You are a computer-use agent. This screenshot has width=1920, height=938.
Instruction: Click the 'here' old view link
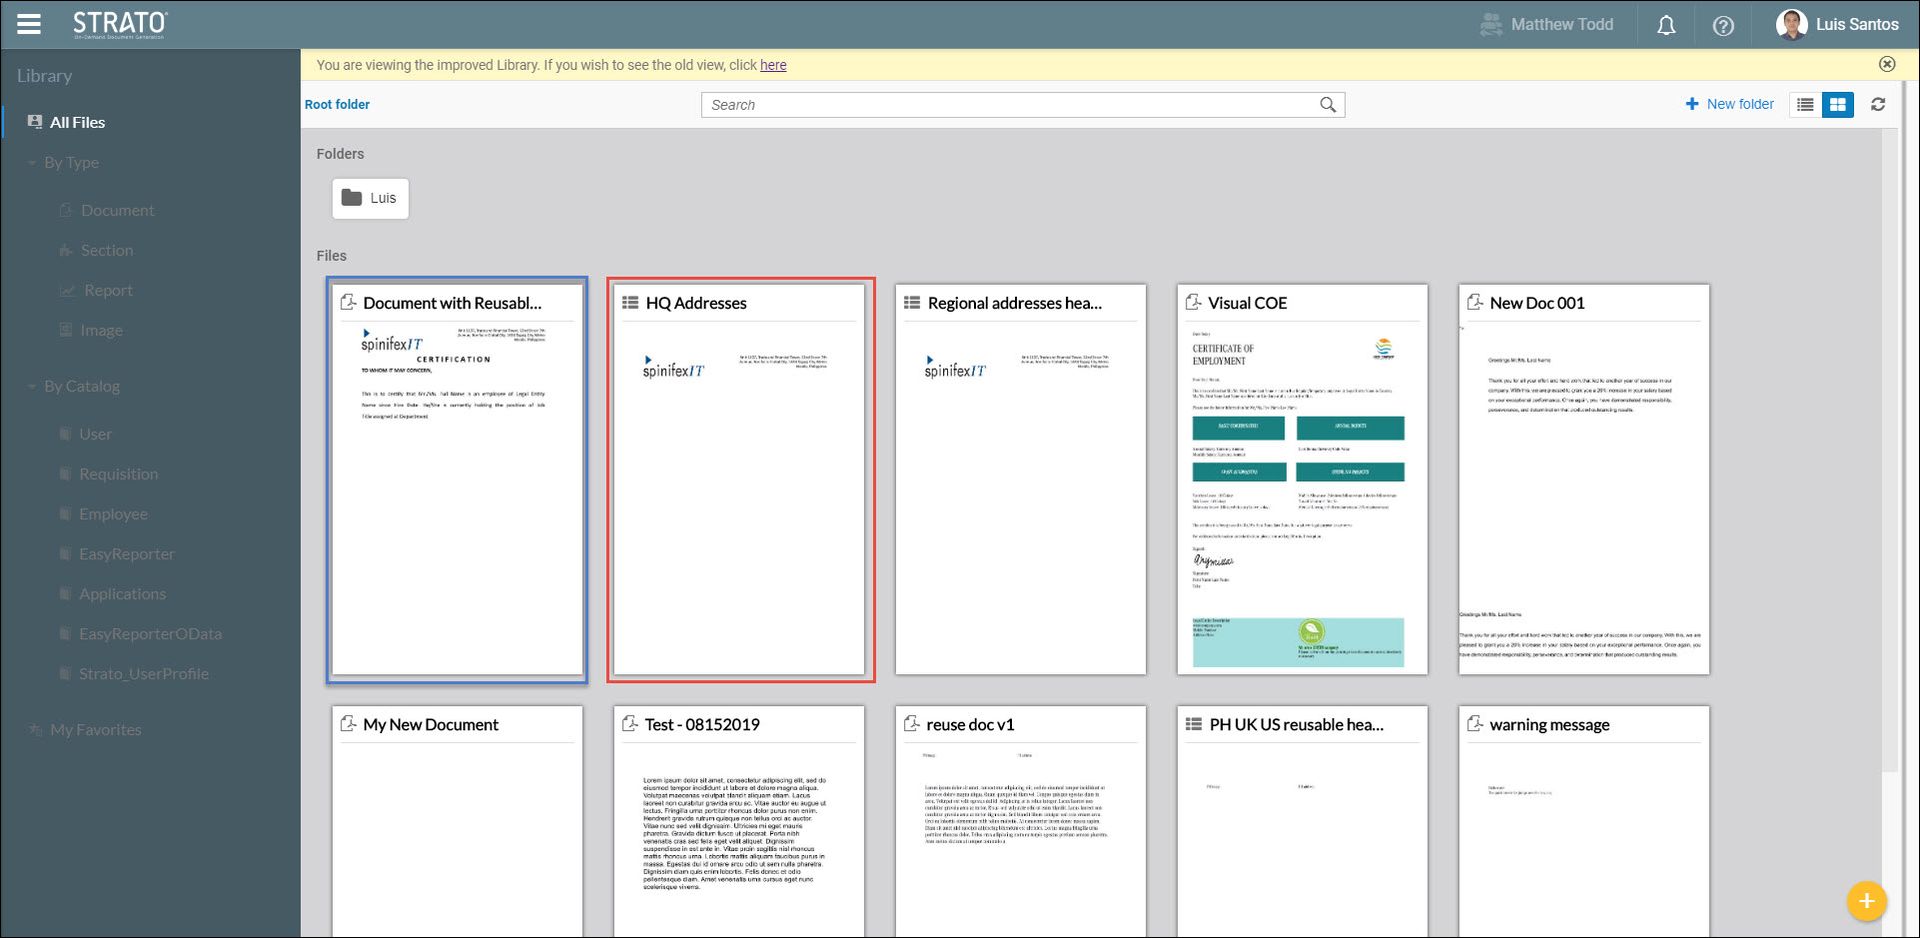click(773, 65)
